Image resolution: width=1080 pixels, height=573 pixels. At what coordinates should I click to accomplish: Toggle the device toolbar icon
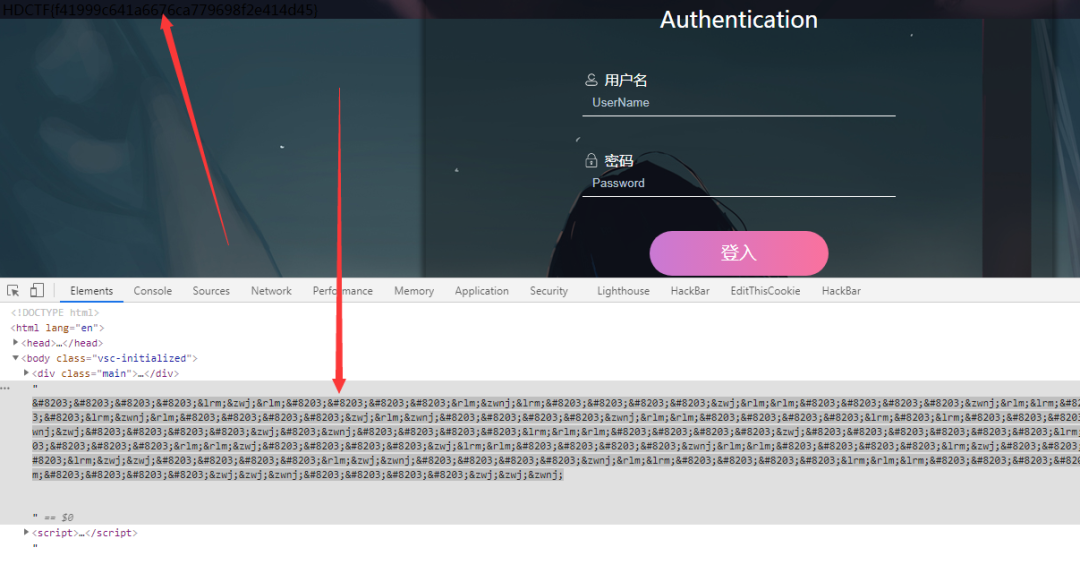tap(37, 291)
